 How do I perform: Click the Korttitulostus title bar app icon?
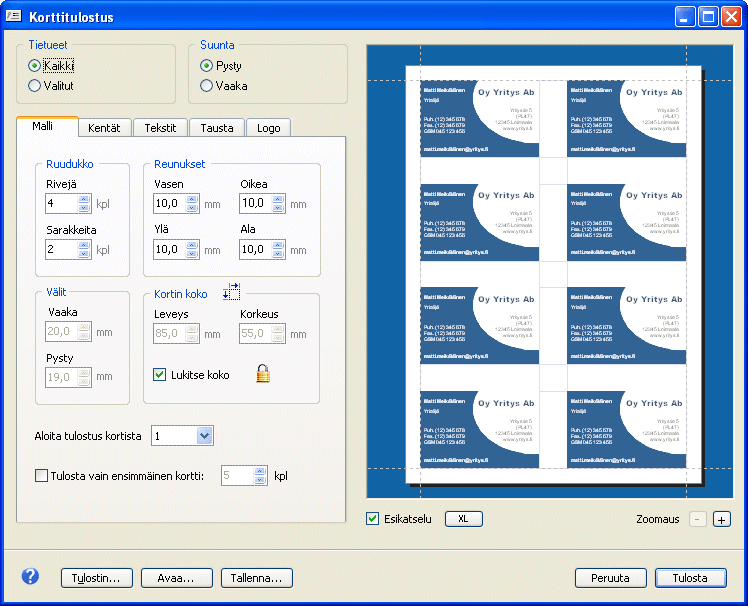click(x=14, y=17)
